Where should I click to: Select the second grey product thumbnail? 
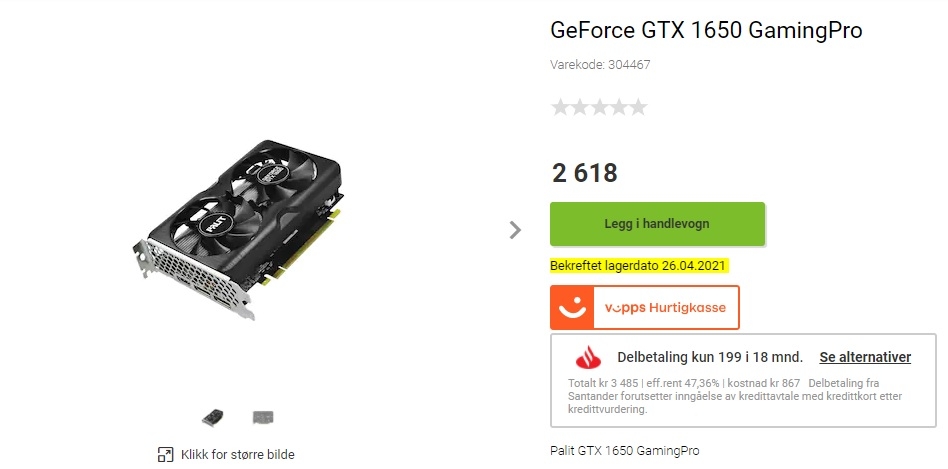pos(263,417)
